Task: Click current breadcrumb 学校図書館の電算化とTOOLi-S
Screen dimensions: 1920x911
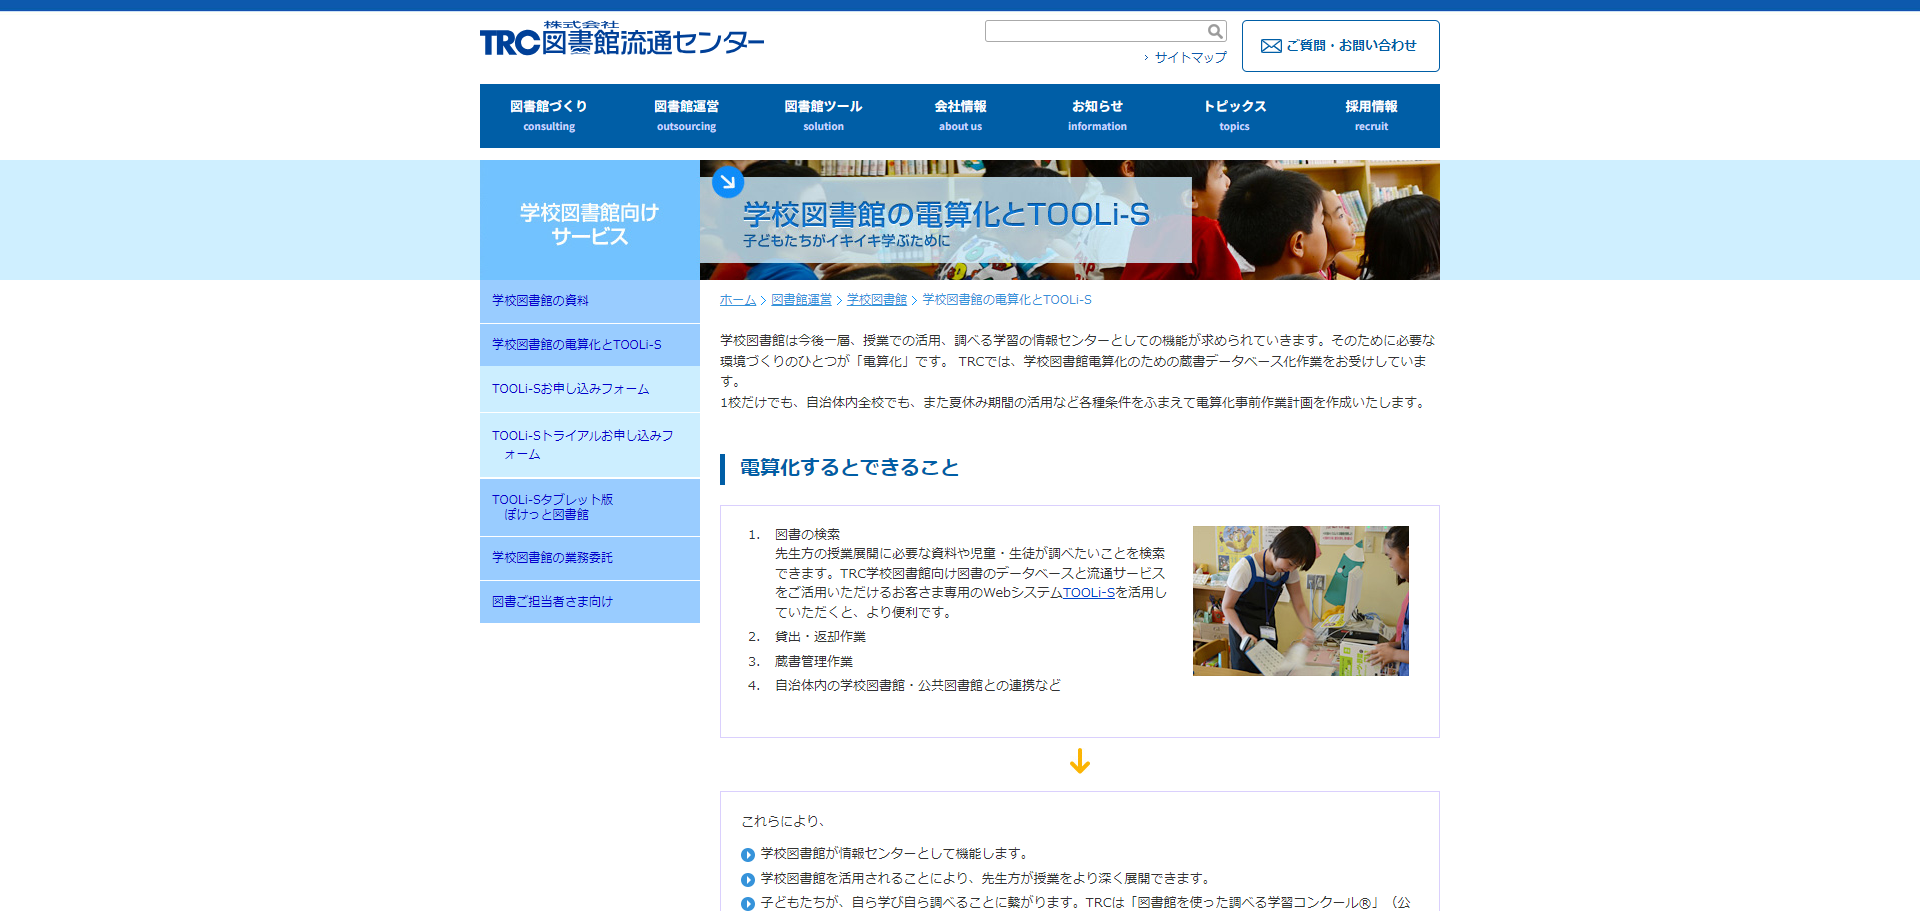Action: point(1007,300)
